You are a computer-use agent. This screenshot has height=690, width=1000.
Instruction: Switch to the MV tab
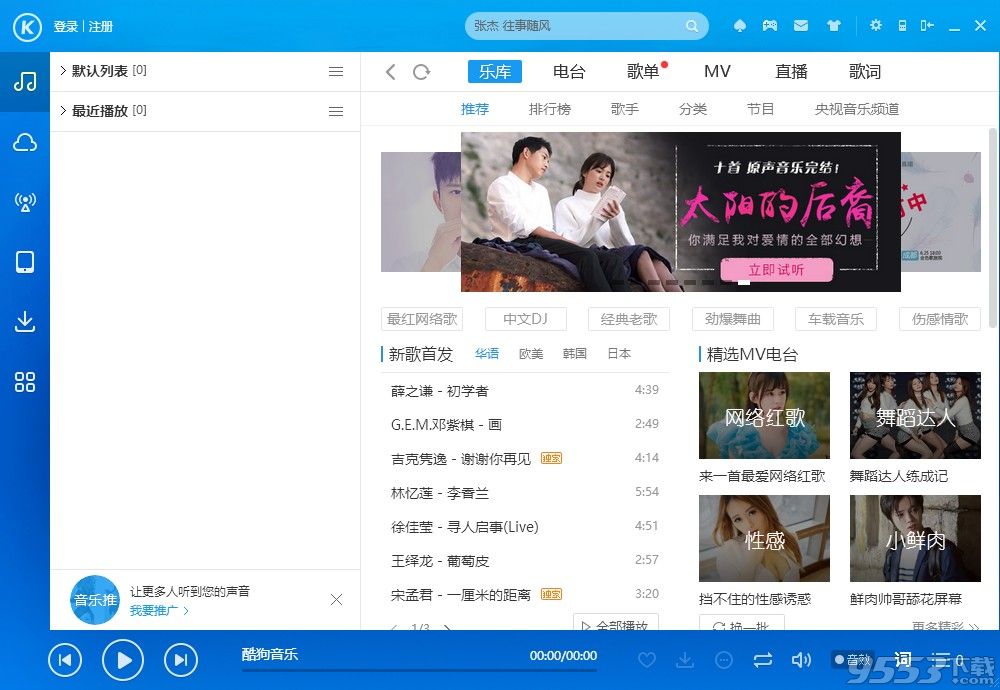point(717,71)
